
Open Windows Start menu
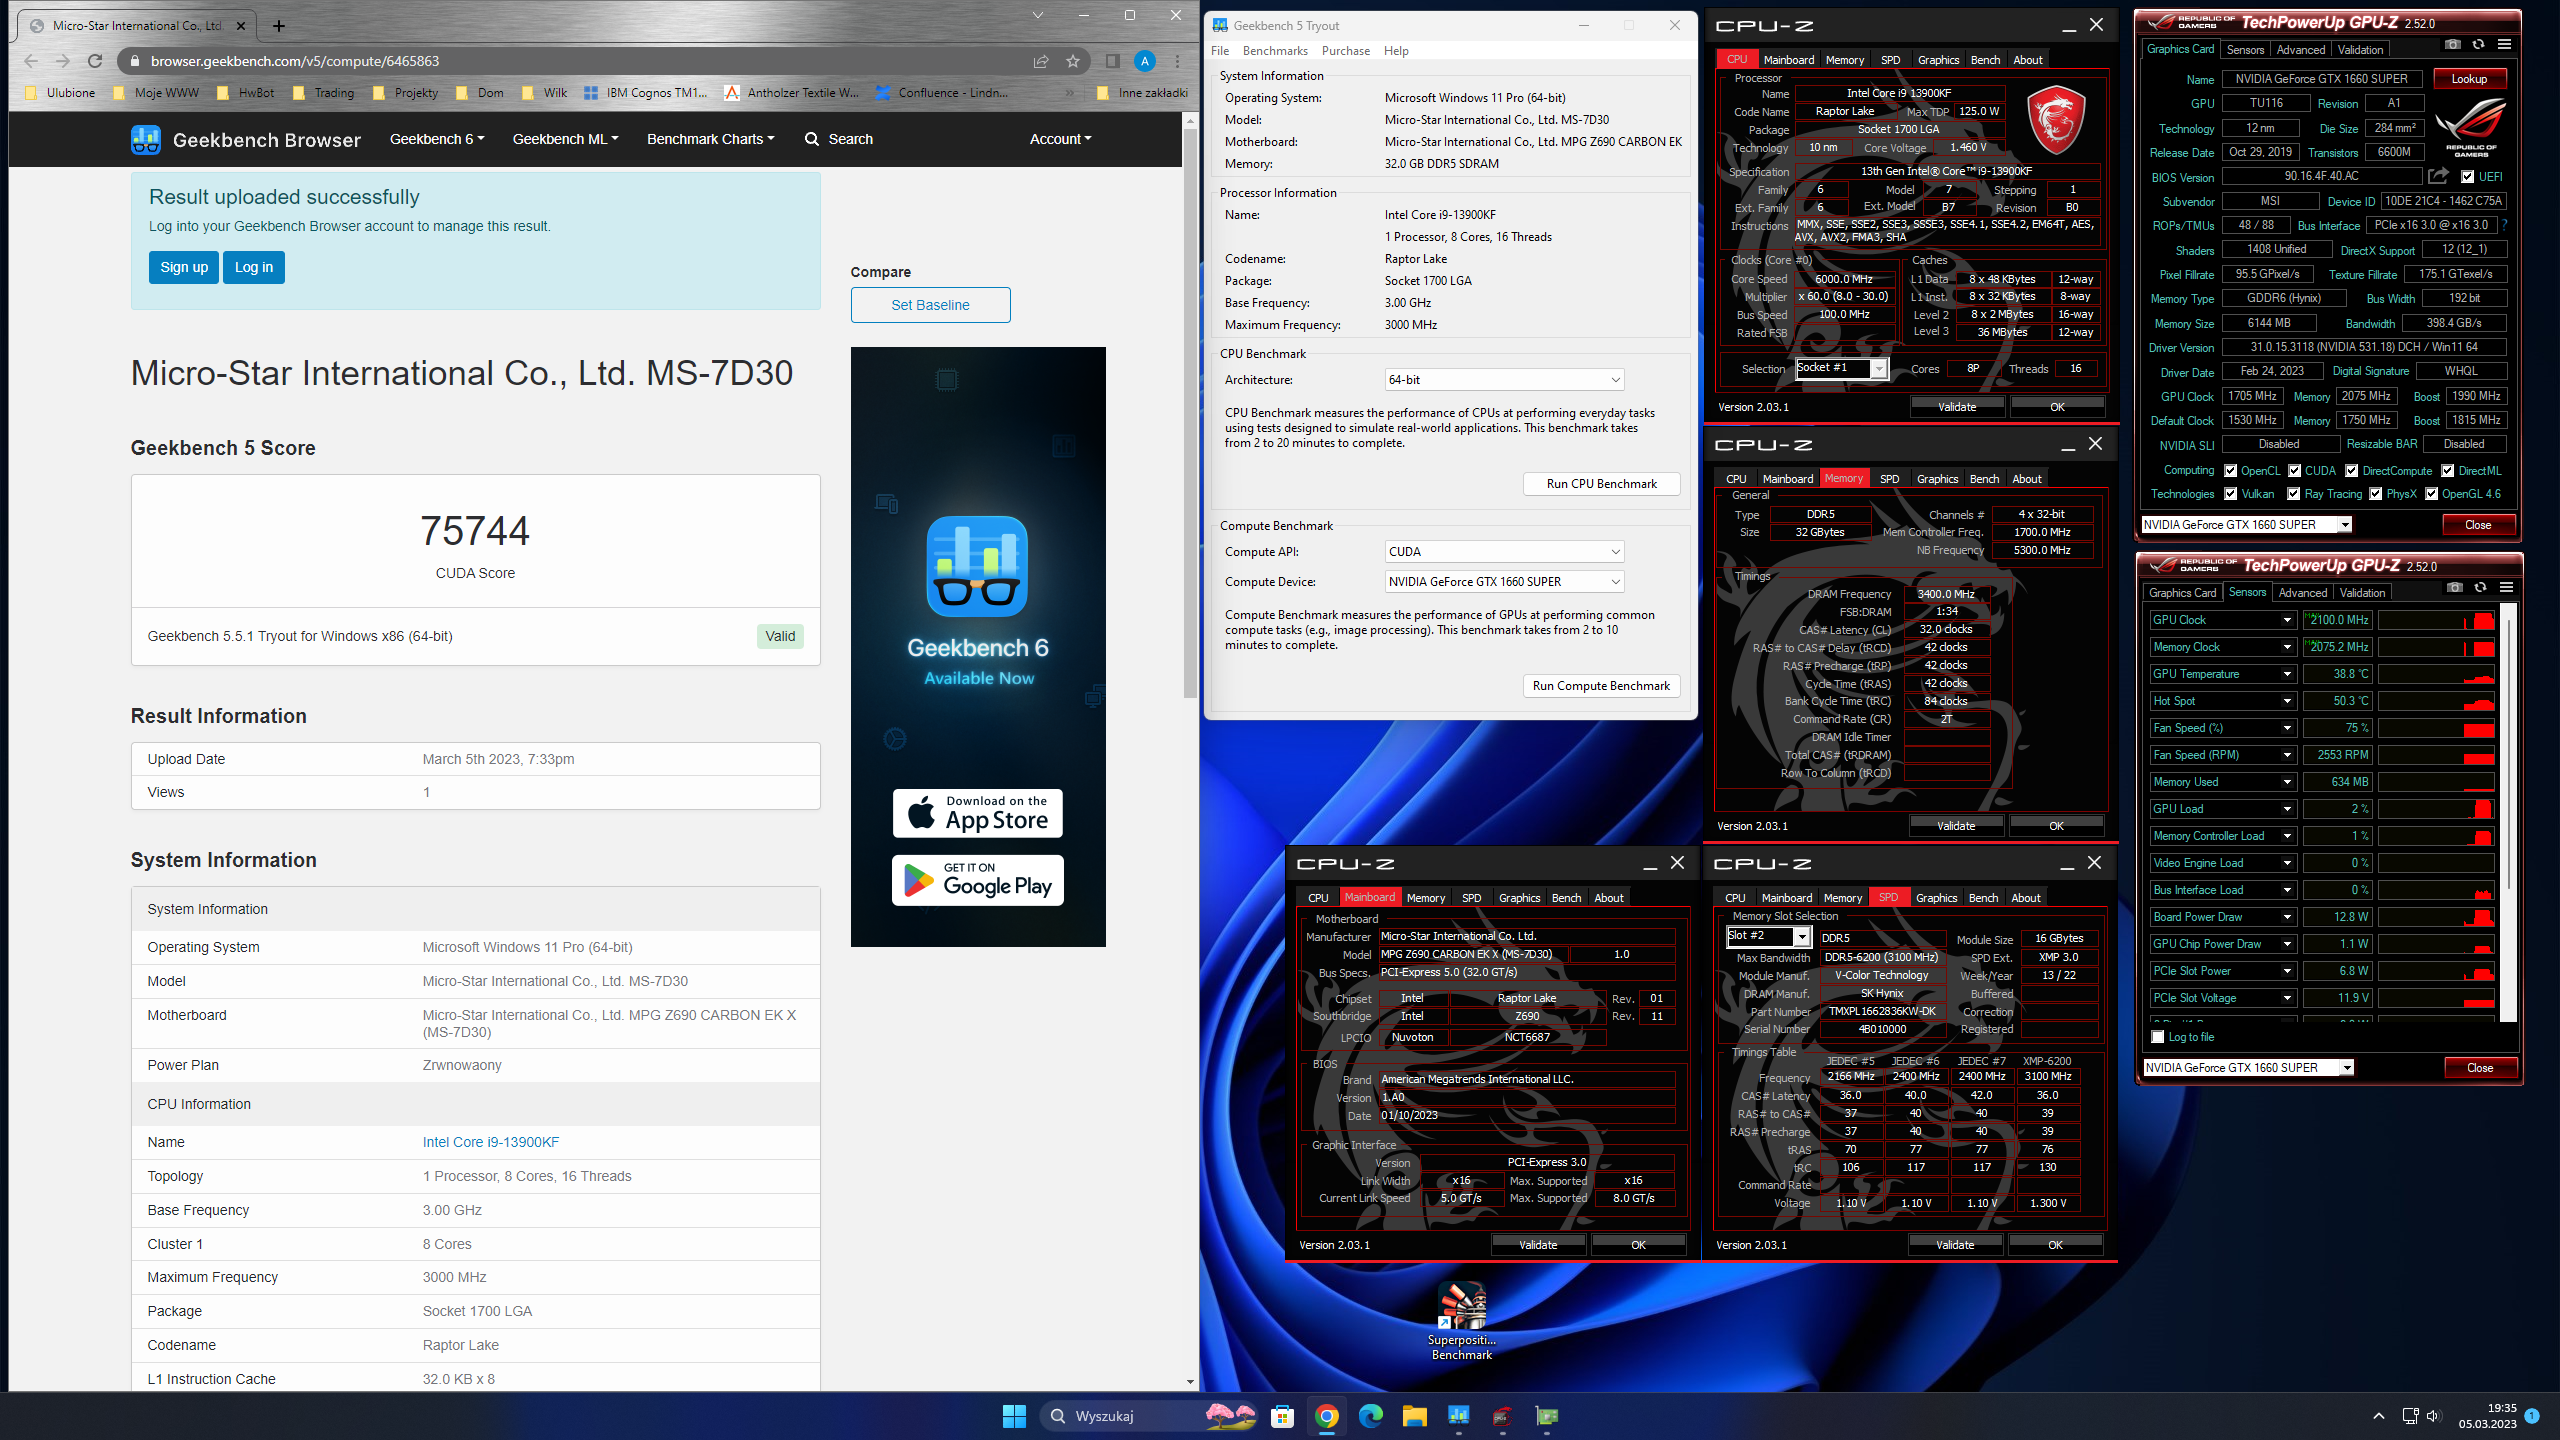[x=1014, y=1416]
